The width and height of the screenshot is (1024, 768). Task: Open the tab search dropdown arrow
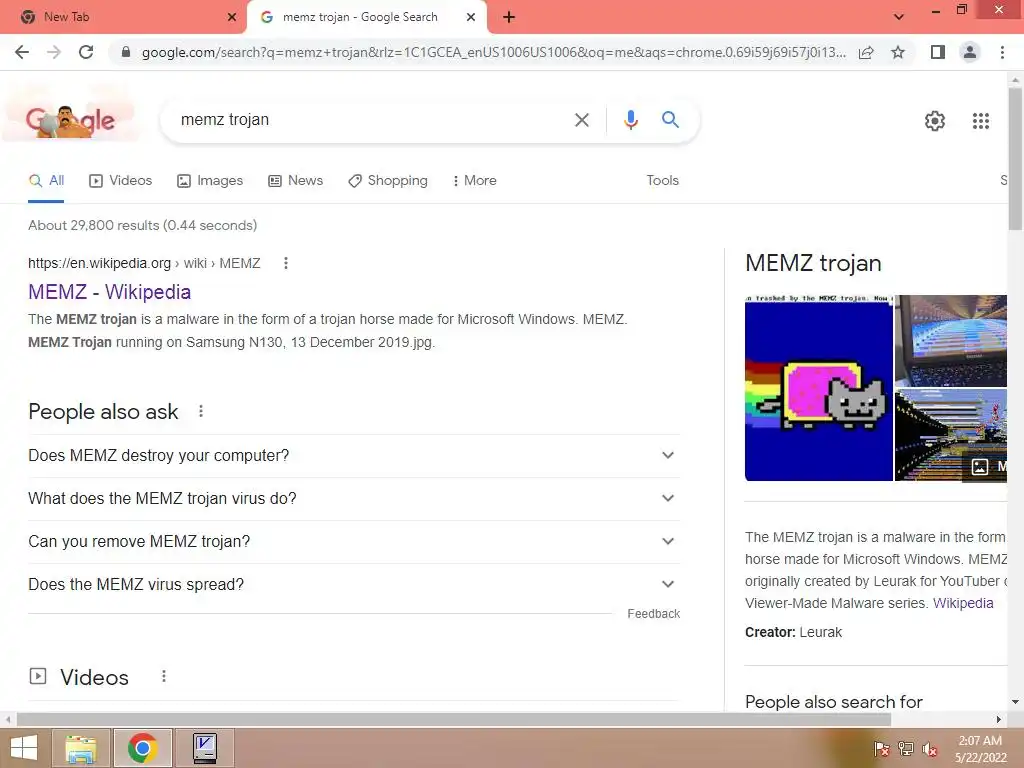coord(899,17)
